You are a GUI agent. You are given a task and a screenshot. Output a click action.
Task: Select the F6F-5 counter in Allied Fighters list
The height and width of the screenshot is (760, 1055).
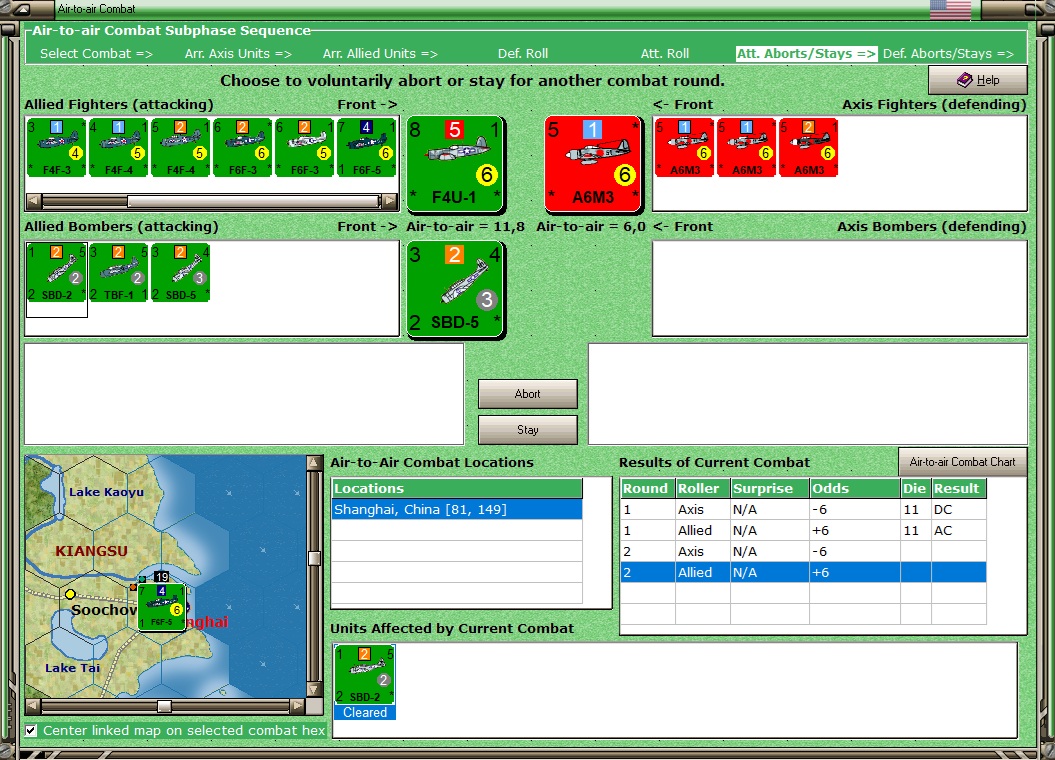point(367,147)
